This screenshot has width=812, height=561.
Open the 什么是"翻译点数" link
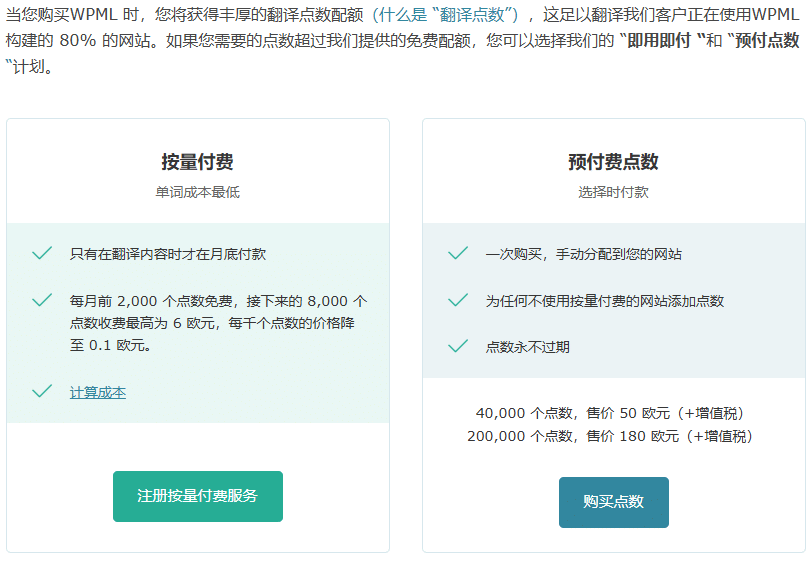pyautogui.click(x=445, y=15)
